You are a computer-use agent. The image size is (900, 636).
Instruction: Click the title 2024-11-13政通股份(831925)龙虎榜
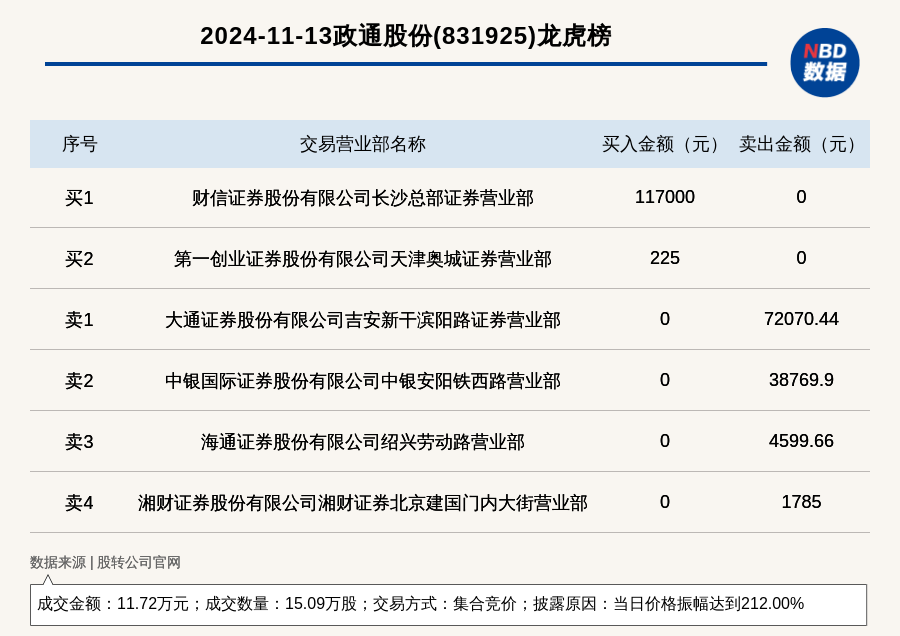point(406,36)
